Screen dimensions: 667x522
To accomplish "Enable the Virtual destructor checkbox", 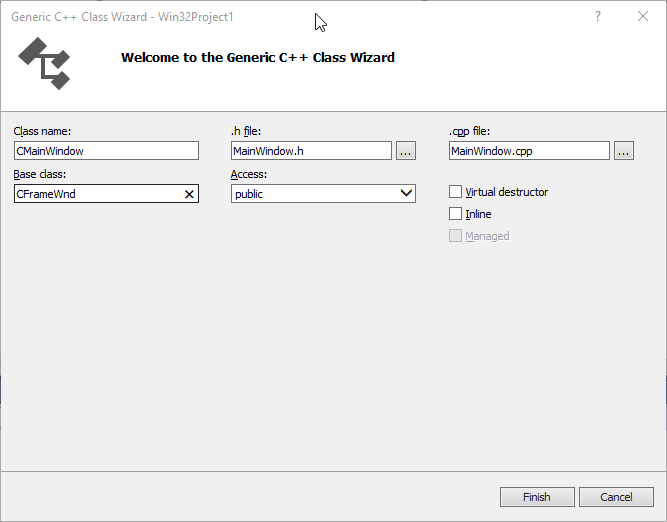I will [455, 191].
